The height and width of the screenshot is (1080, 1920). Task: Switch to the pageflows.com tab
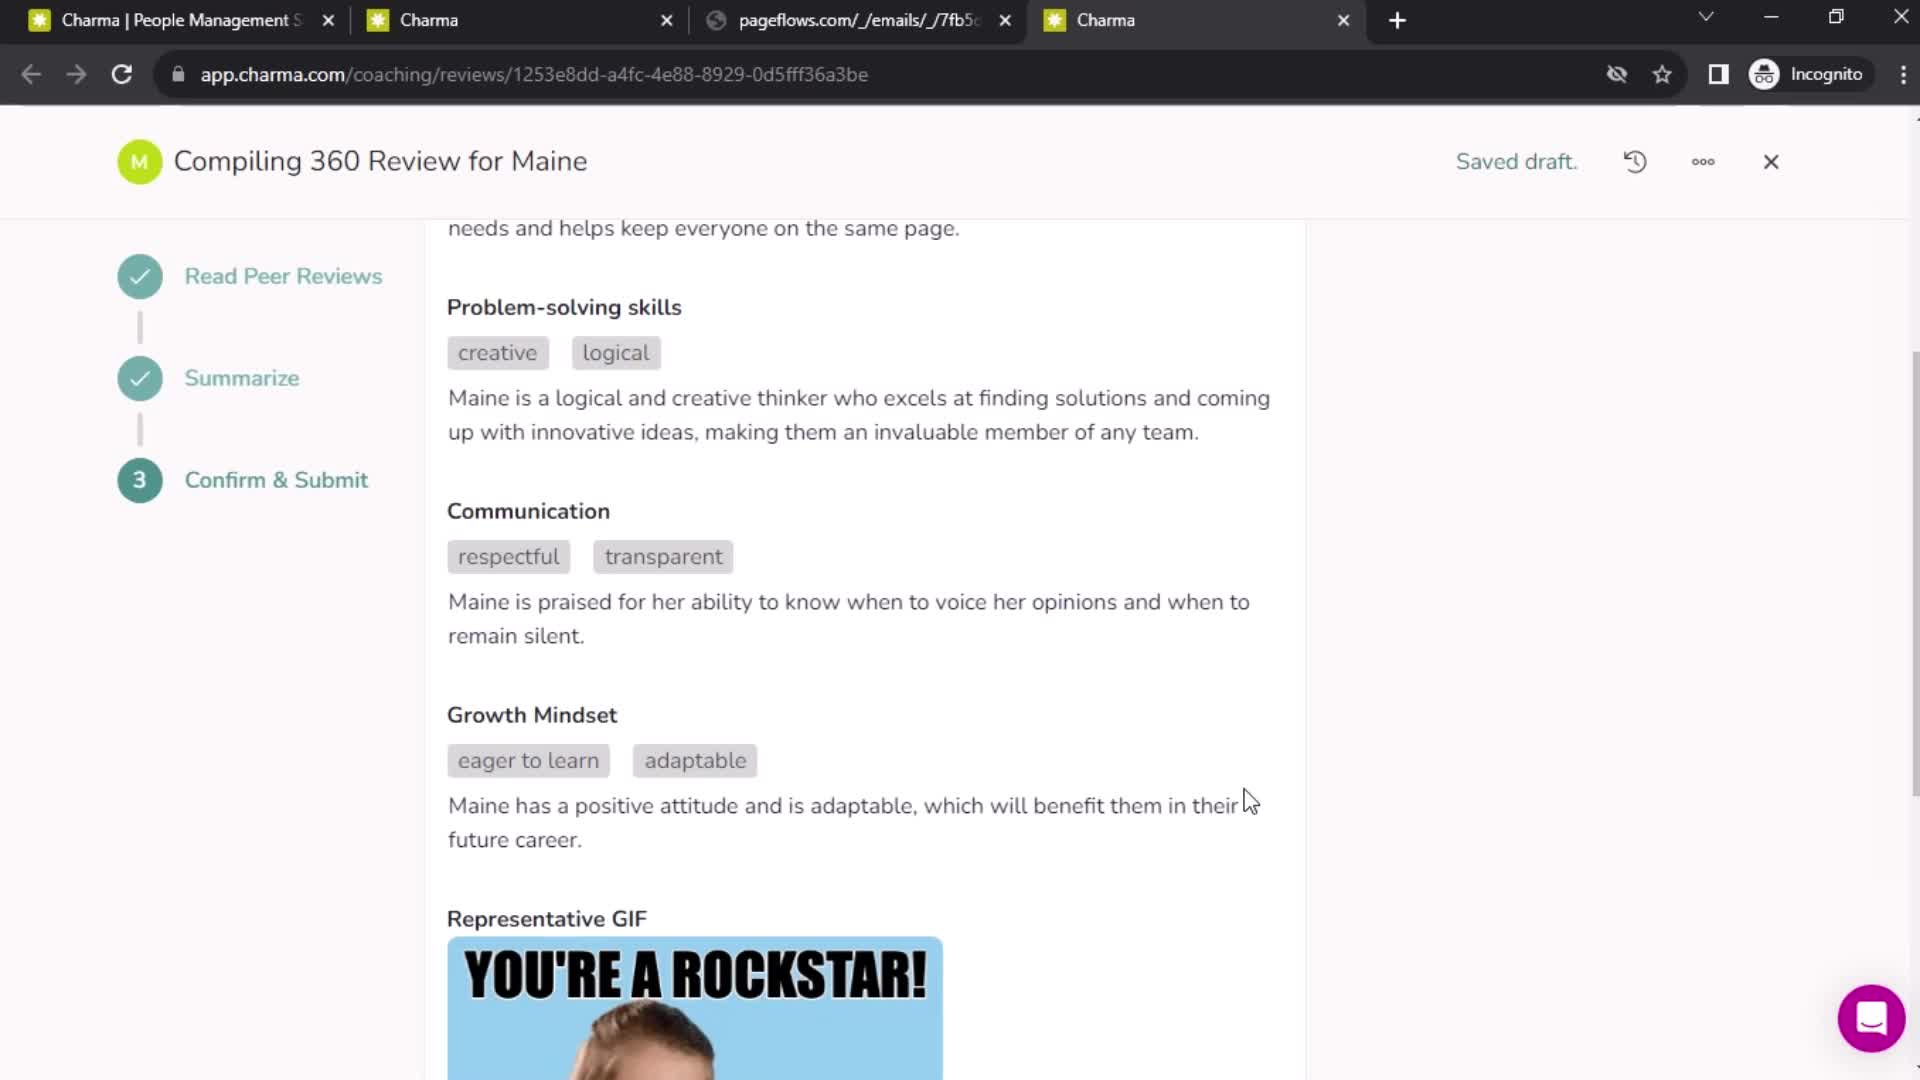tap(856, 20)
